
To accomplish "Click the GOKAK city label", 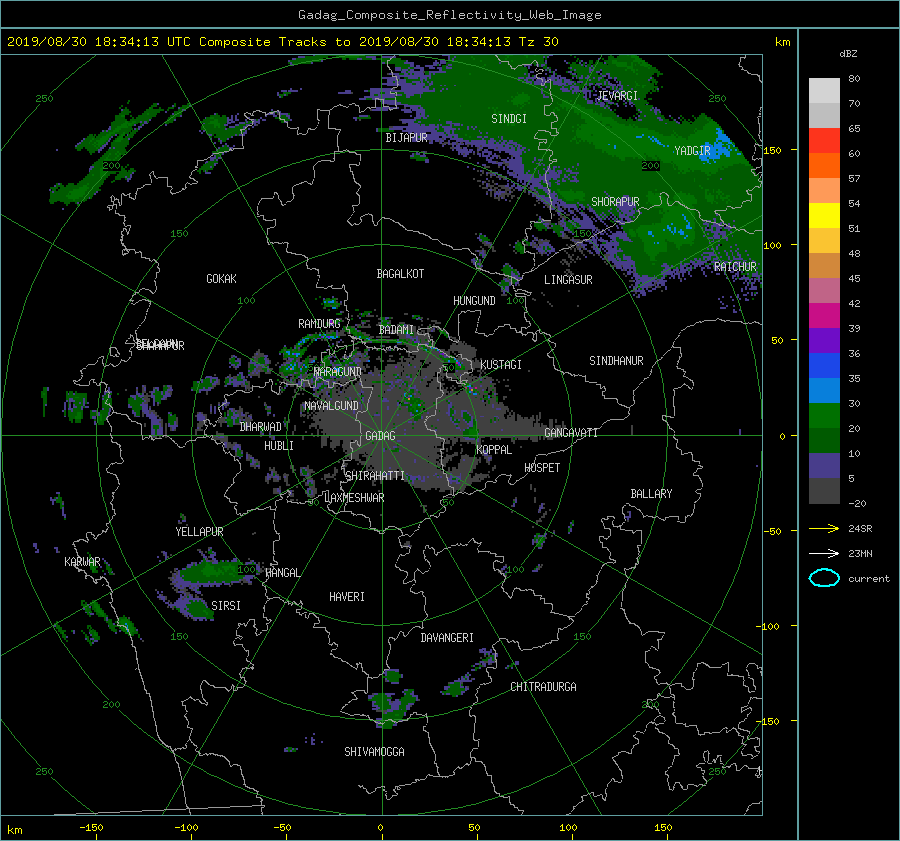I will point(222,279).
